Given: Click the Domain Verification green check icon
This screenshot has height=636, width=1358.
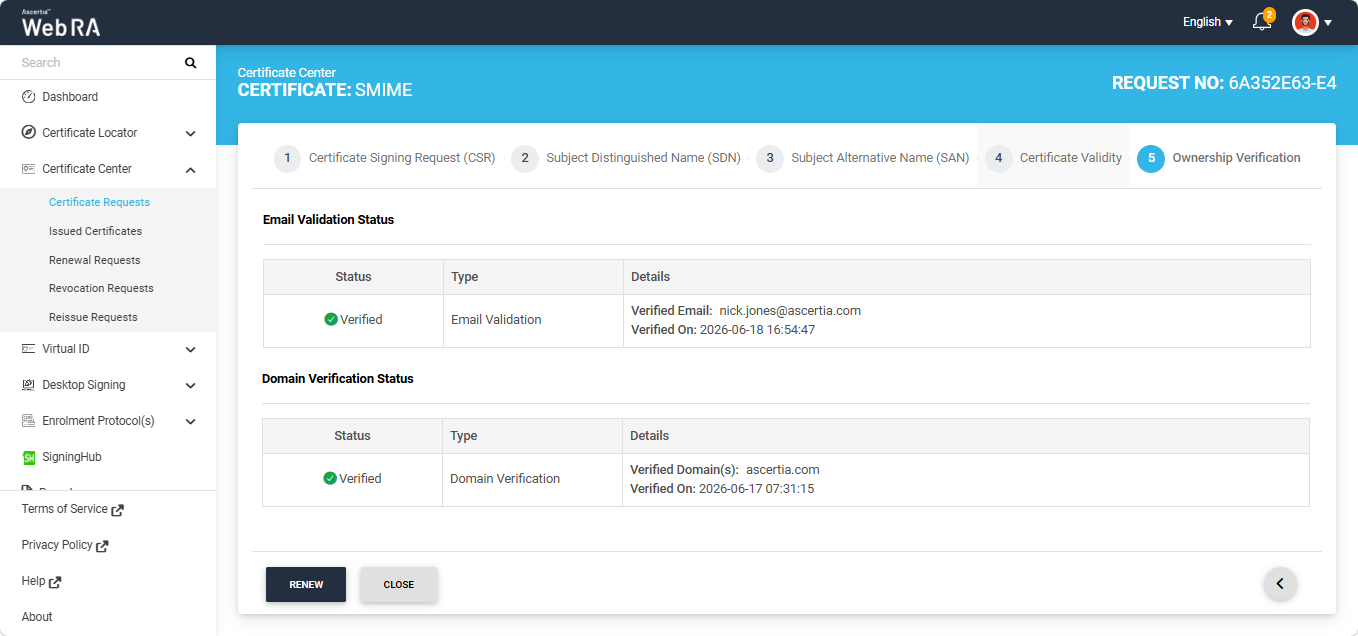Looking at the screenshot, I should (x=329, y=479).
